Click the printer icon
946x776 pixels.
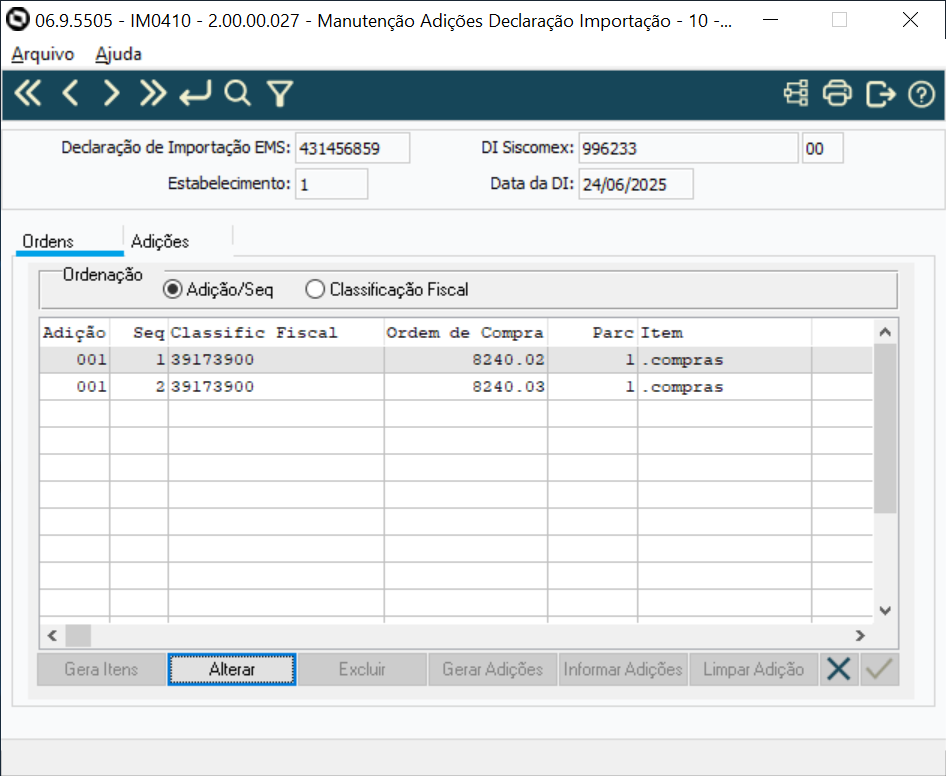837,94
